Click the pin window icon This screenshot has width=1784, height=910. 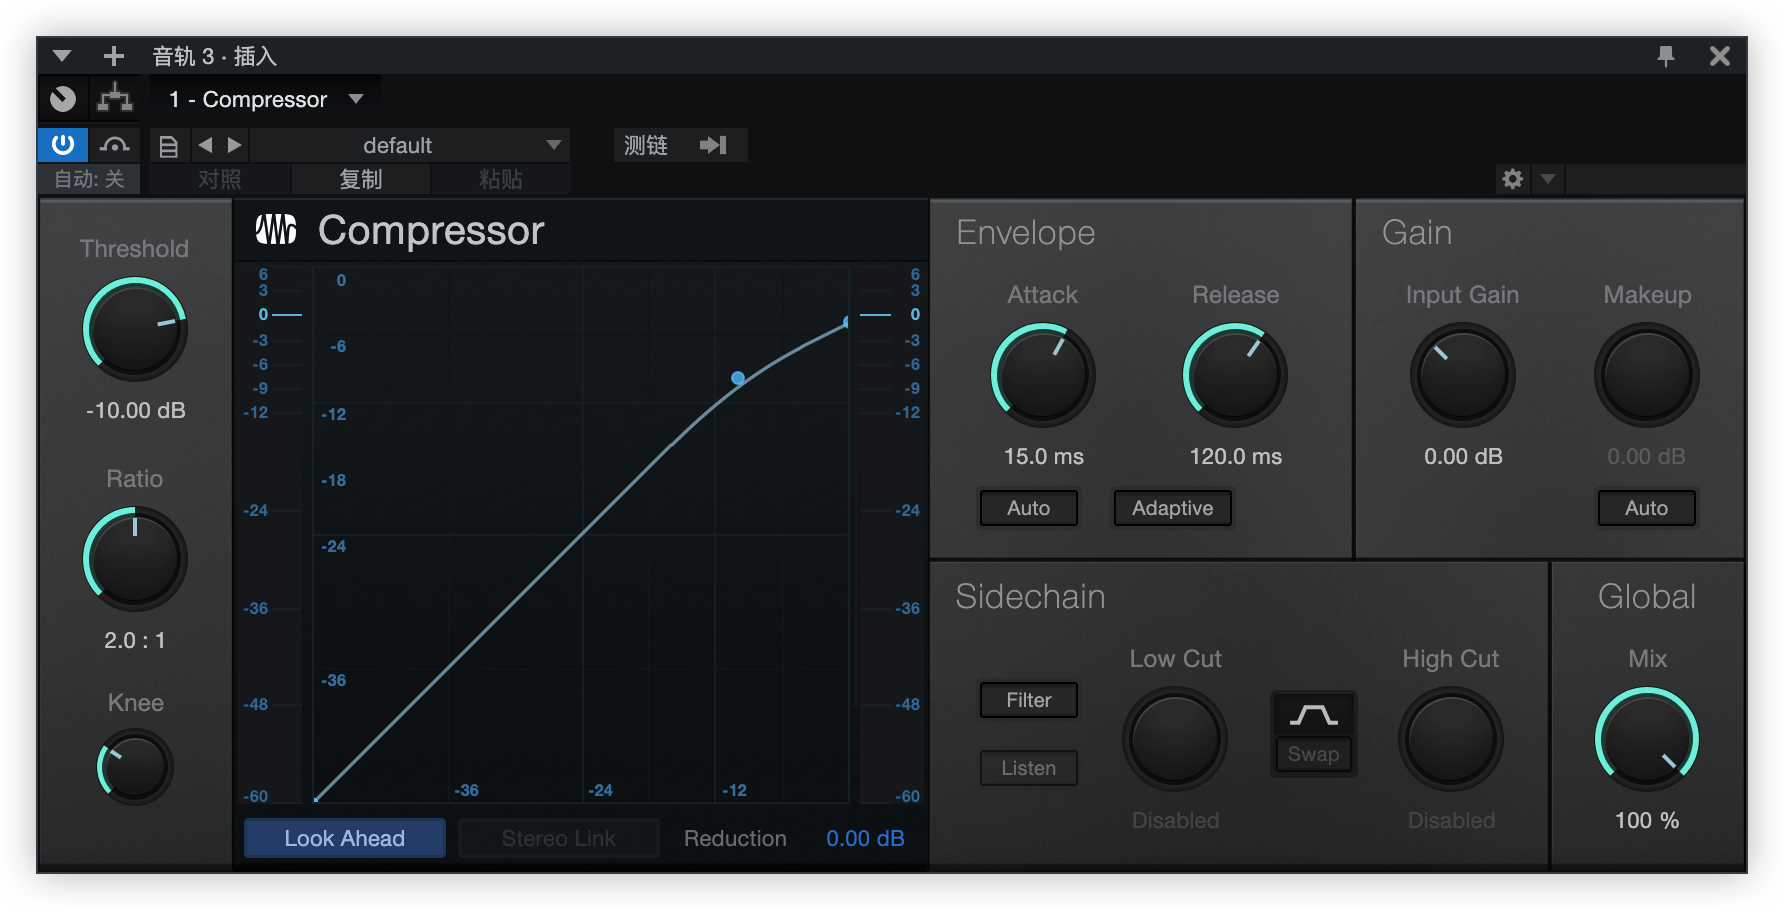(1665, 56)
